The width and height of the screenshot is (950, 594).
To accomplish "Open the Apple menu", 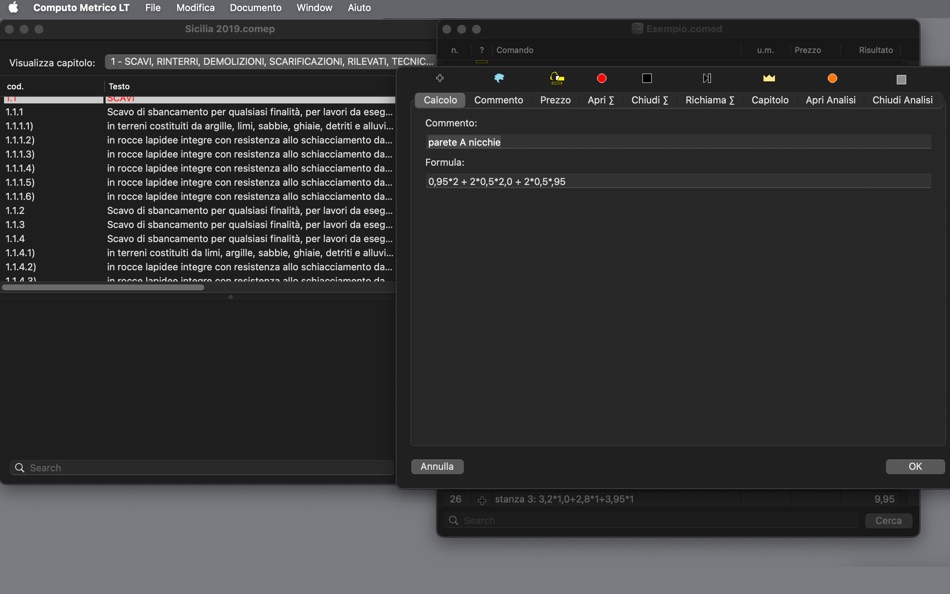I will (13, 8).
